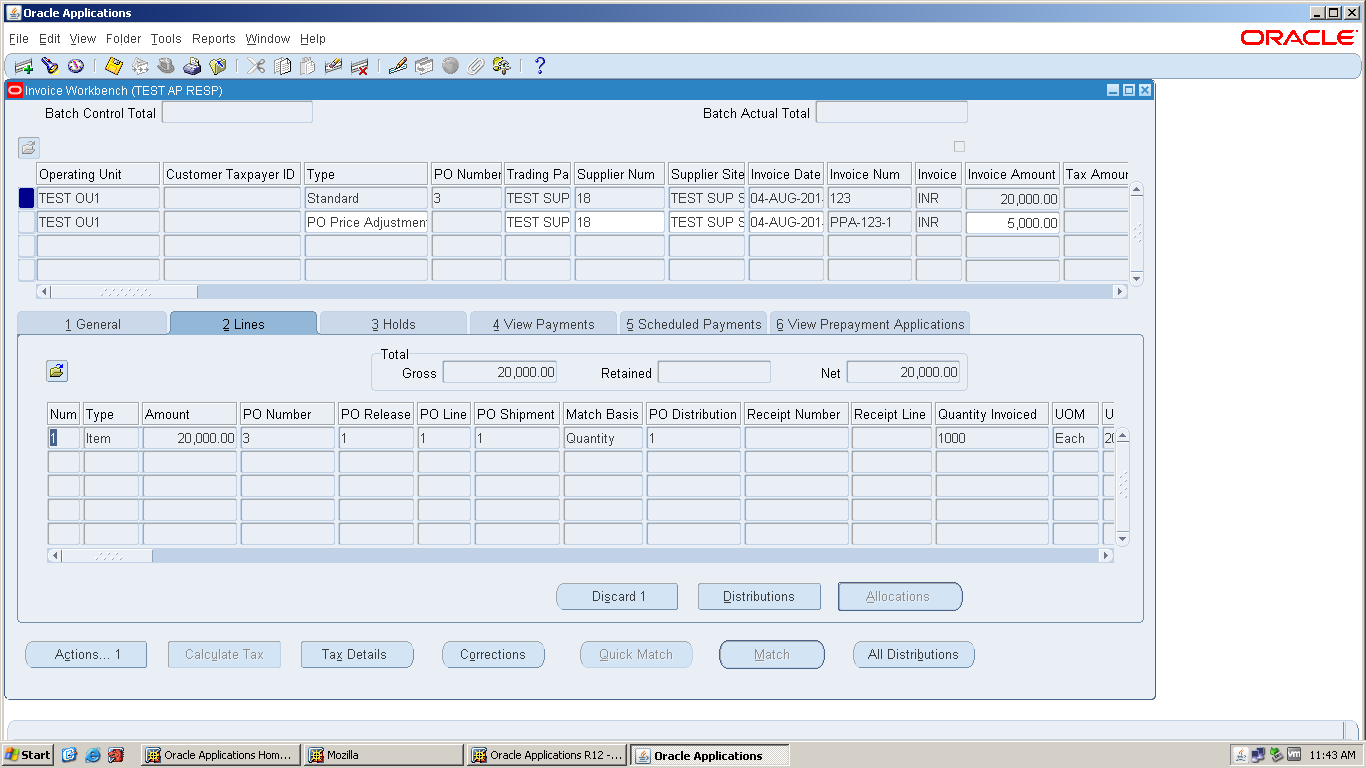Image resolution: width=1366 pixels, height=768 pixels.
Task: Click Match Basis cell 'Quantity'
Action: click(602, 438)
